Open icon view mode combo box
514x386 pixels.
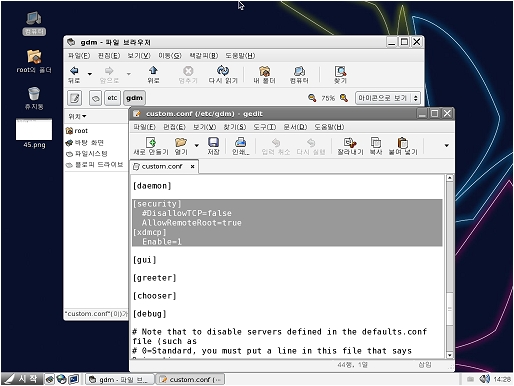pos(388,98)
